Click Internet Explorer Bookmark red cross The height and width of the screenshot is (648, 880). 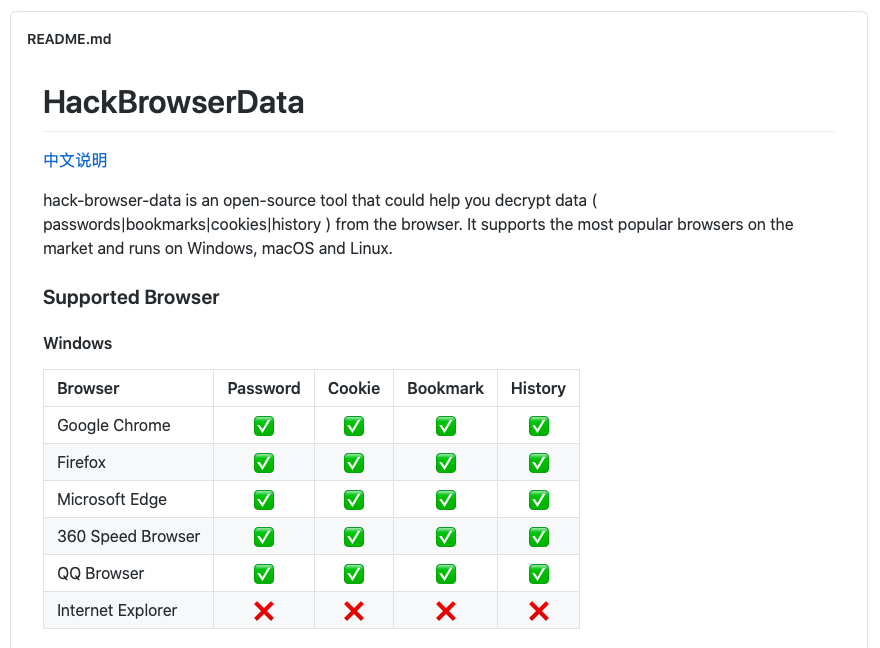click(446, 611)
